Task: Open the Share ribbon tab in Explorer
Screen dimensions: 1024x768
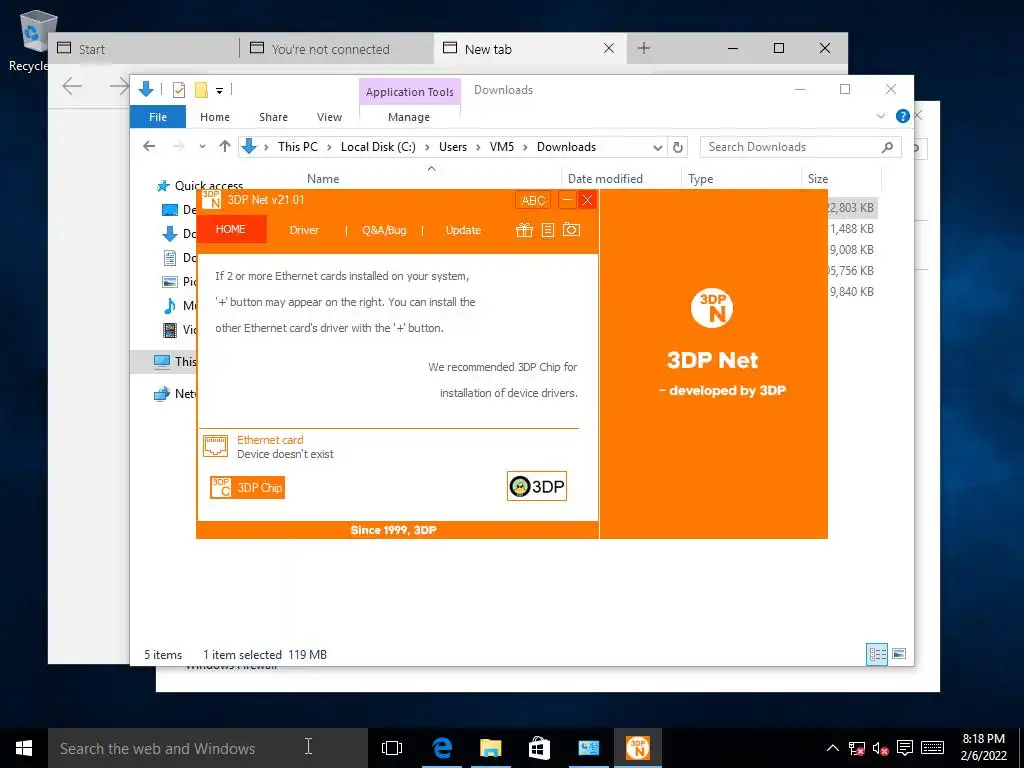Action: pos(273,117)
